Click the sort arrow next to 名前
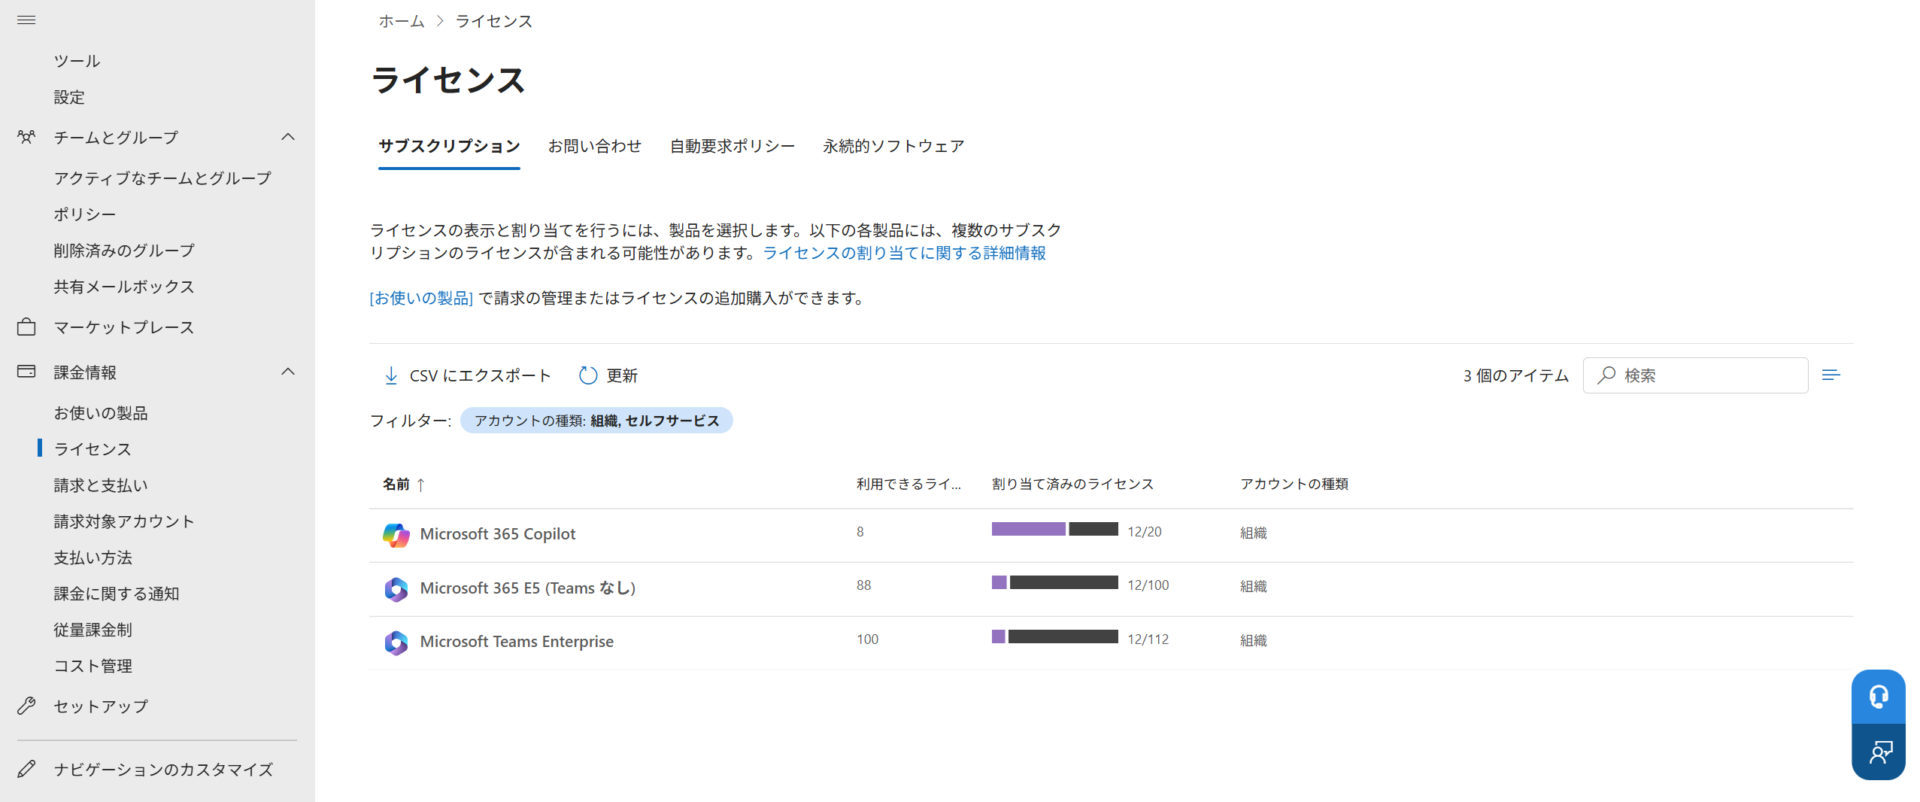The width and height of the screenshot is (1920, 802). pos(421,485)
